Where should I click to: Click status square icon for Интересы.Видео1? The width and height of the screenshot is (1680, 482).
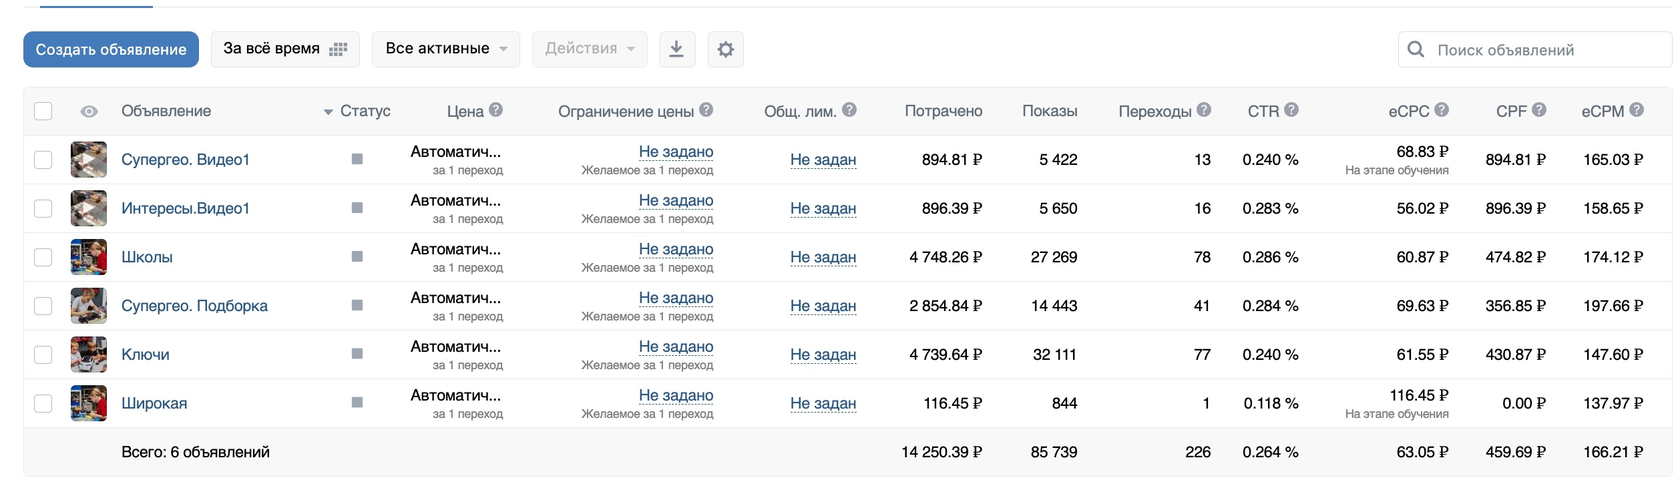pos(357,208)
